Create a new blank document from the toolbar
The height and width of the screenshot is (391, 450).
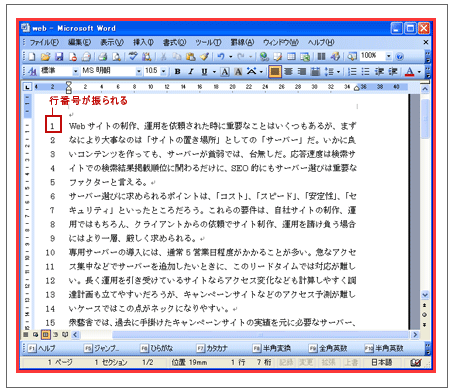pos(32,57)
